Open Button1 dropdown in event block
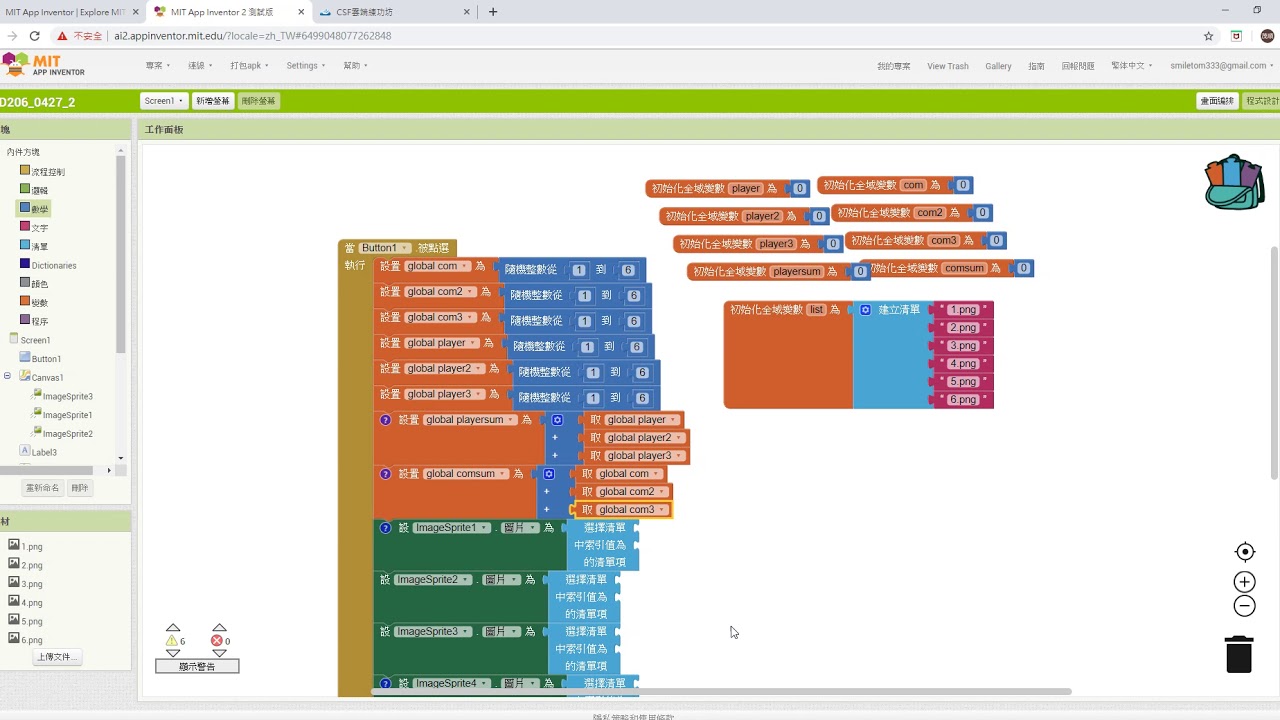 (x=385, y=248)
